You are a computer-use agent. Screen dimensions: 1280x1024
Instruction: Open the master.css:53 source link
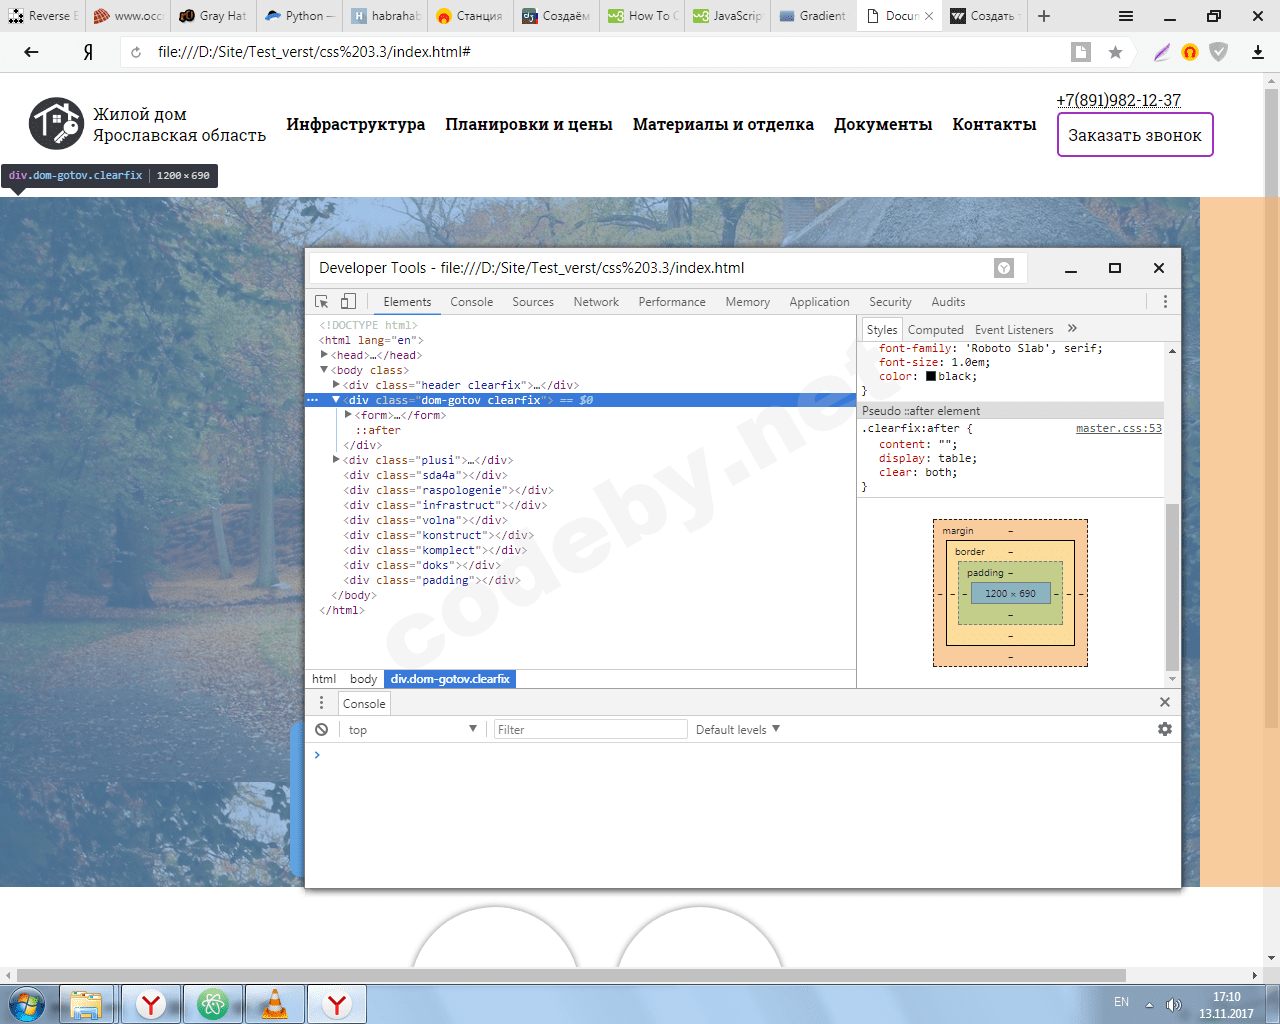pyautogui.click(x=1118, y=428)
